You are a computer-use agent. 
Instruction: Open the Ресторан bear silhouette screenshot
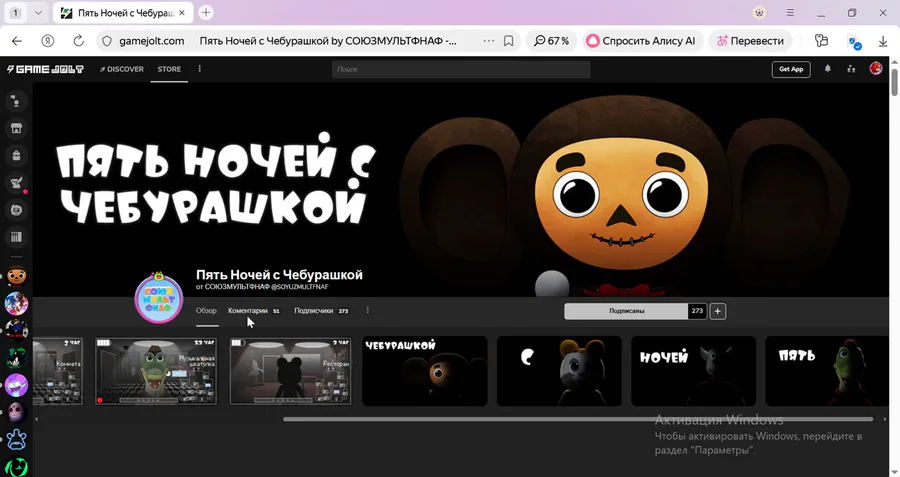tap(290, 371)
